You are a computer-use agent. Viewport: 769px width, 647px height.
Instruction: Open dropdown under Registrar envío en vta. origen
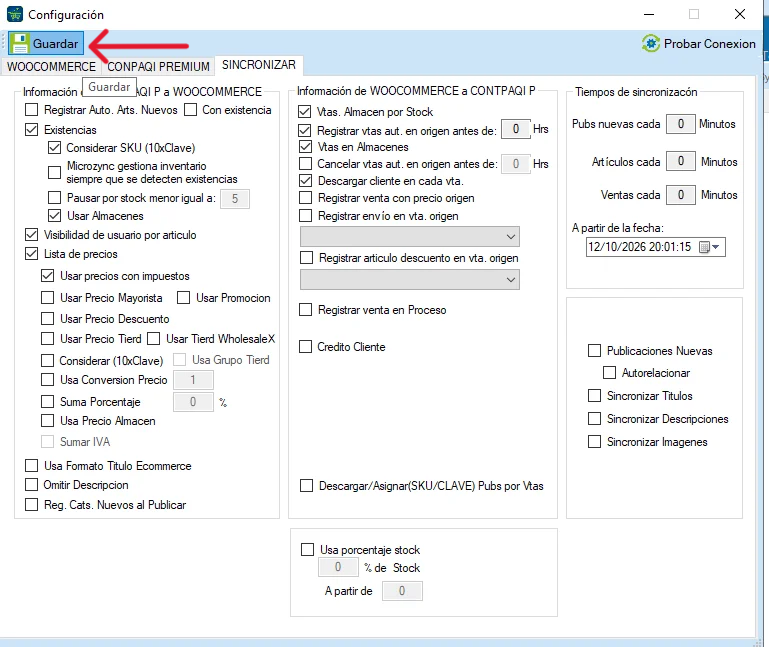pos(410,237)
